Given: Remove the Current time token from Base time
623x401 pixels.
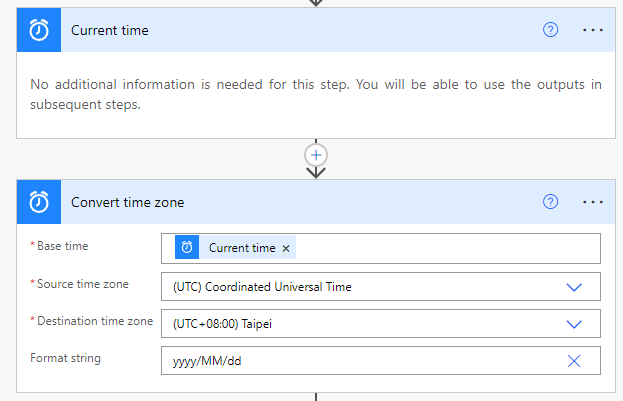Looking at the screenshot, I should pos(286,248).
